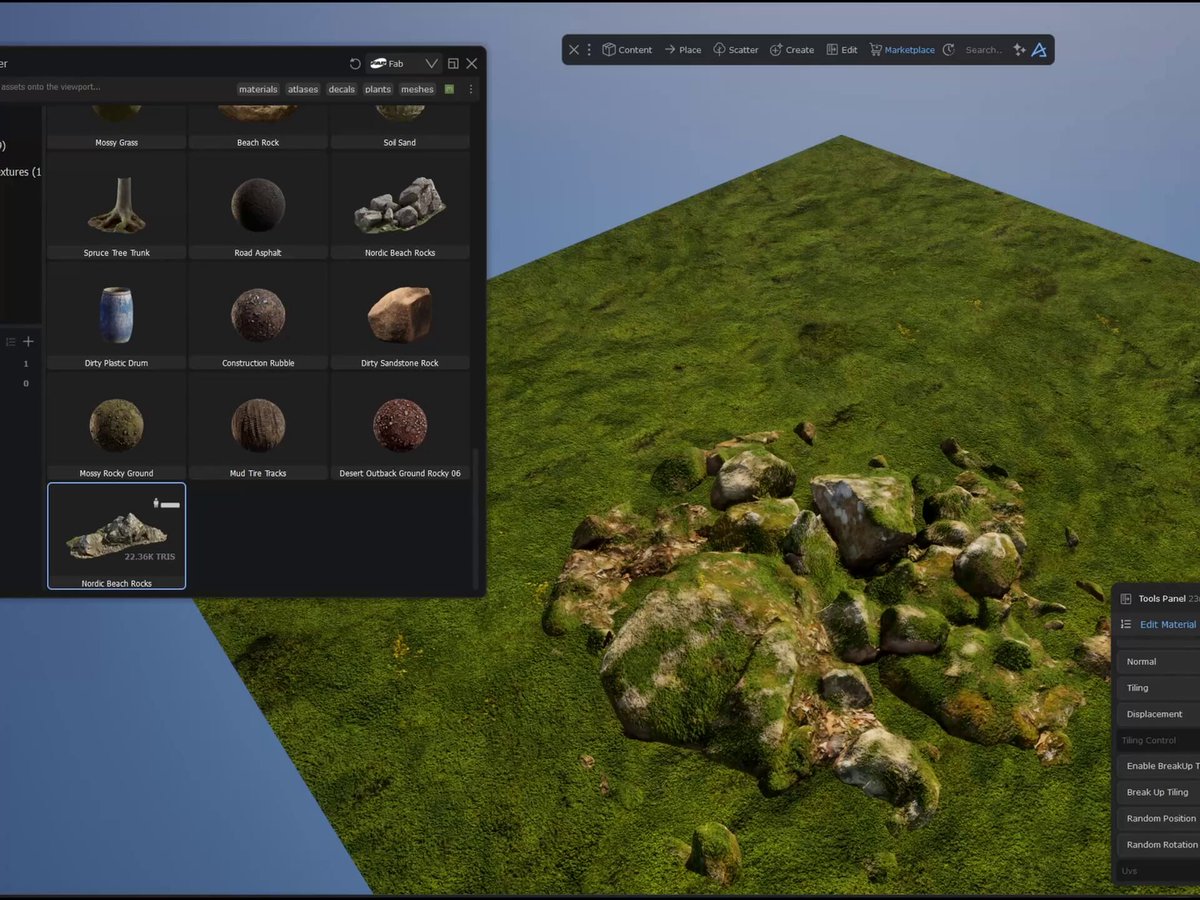The width and height of the screenshot is (1200, 900).
Task: Click the list icon in the left sidebar
Action: 11,342
